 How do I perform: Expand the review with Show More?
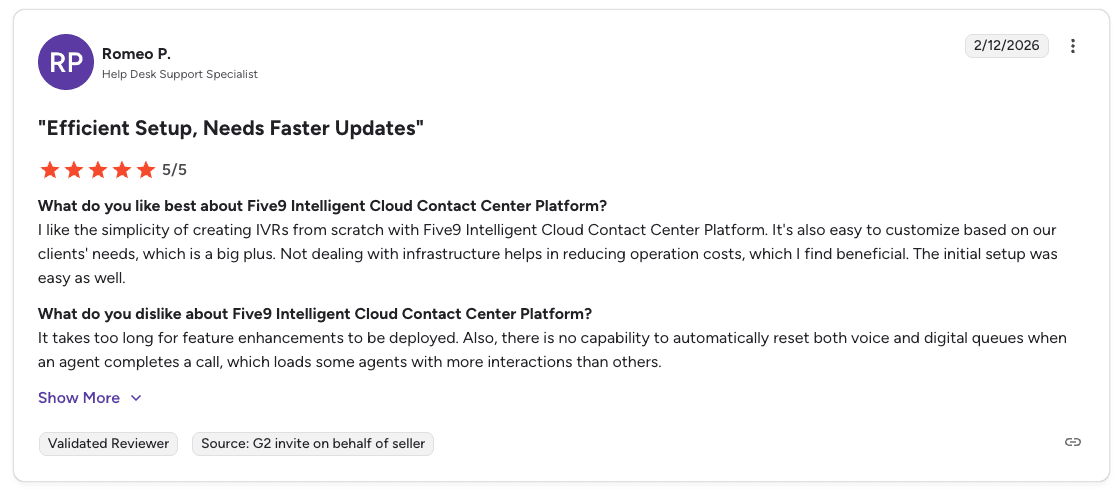(79, 398)
